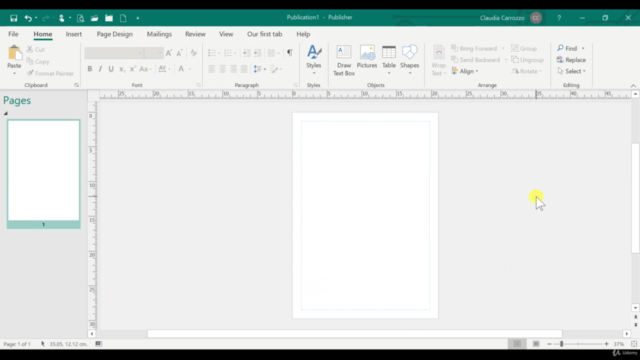Click the zoom in plus button
The width and height of the screenshot is (640, 360).
tap(607, 344)
